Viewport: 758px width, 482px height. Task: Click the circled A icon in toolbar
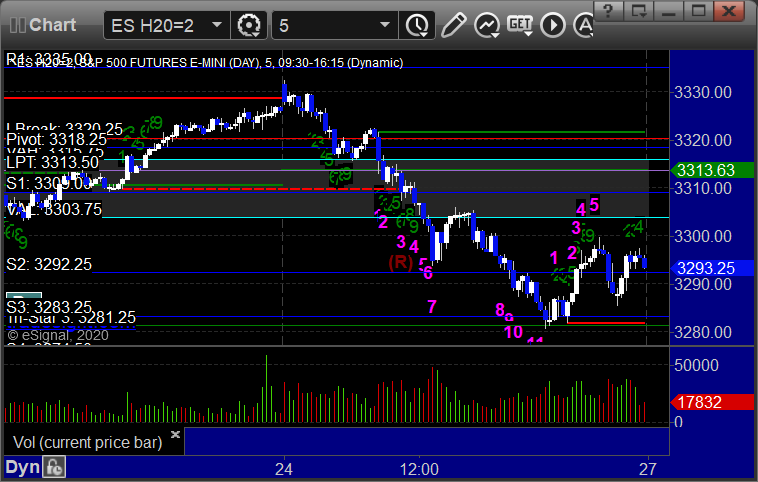point(583,25)
